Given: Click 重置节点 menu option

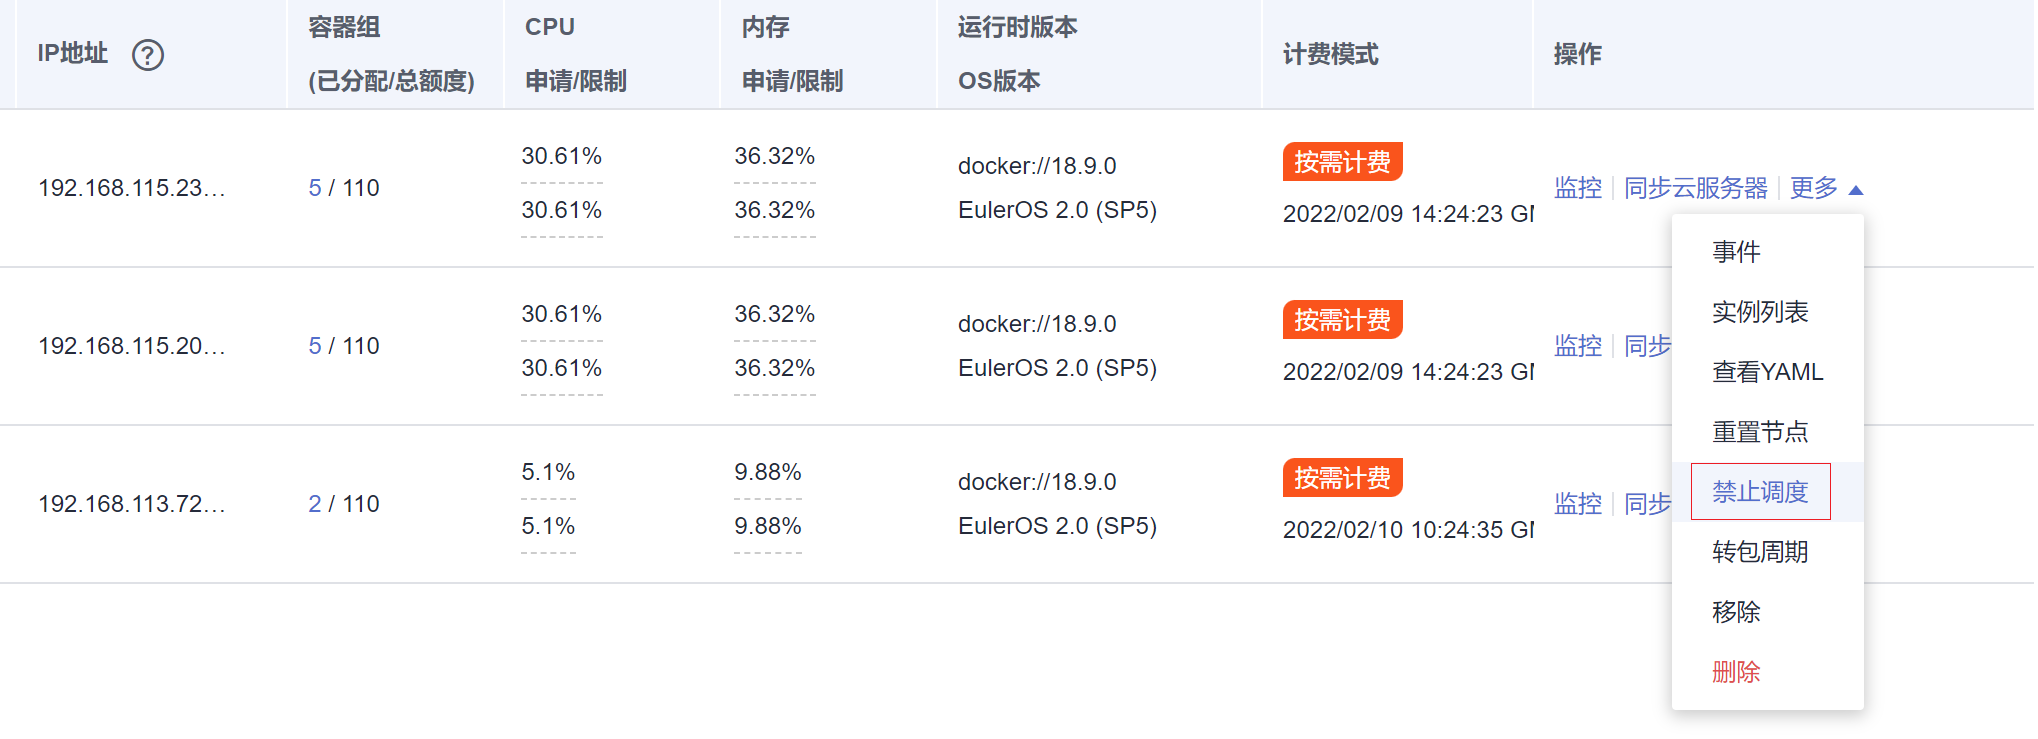Looking at the screenshot, I should tap(1759, 432).
